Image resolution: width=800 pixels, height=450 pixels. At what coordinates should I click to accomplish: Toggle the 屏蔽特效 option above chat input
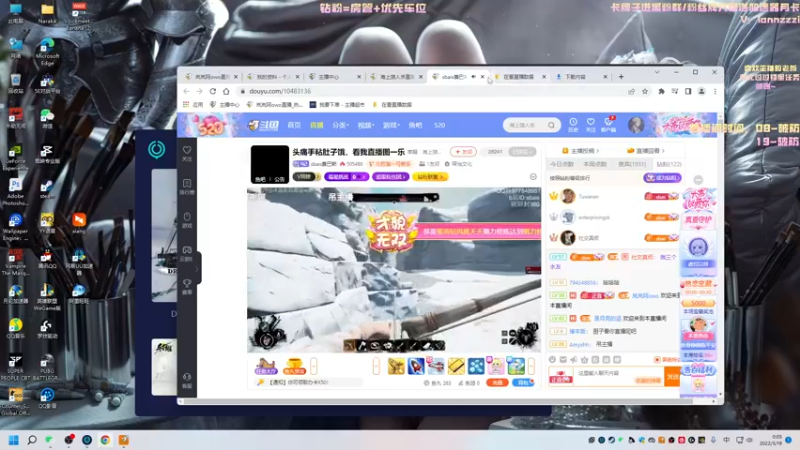pos(668,360)
